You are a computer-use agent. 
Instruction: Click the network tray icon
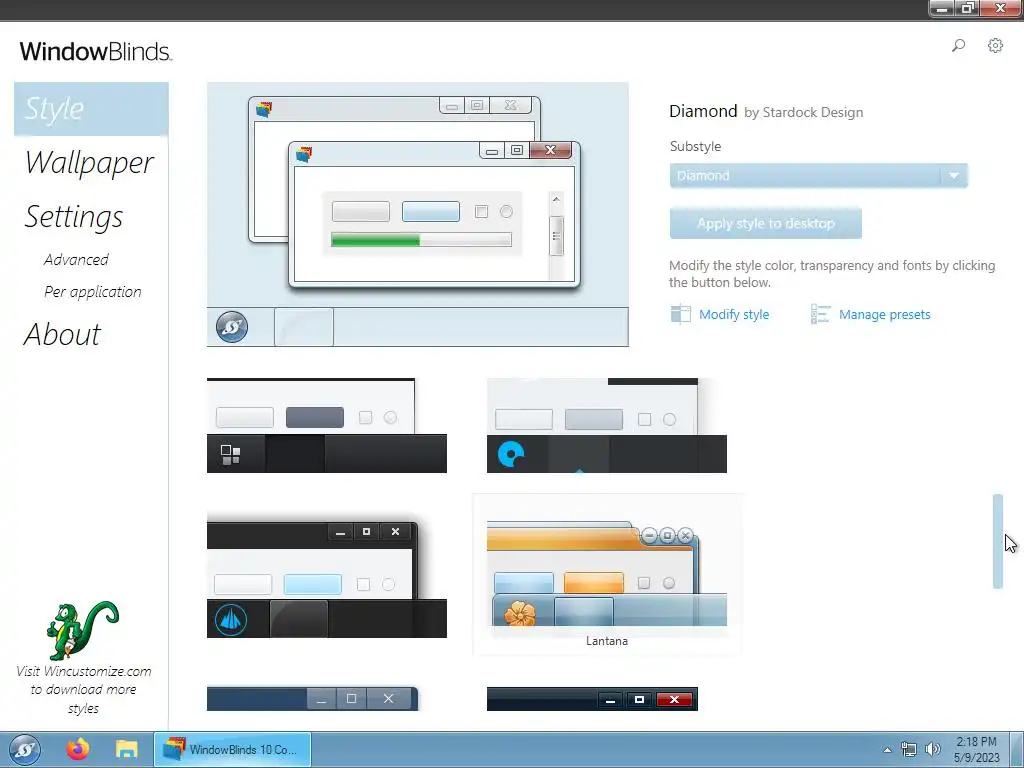pyautogui.click(x=908, y=749)
